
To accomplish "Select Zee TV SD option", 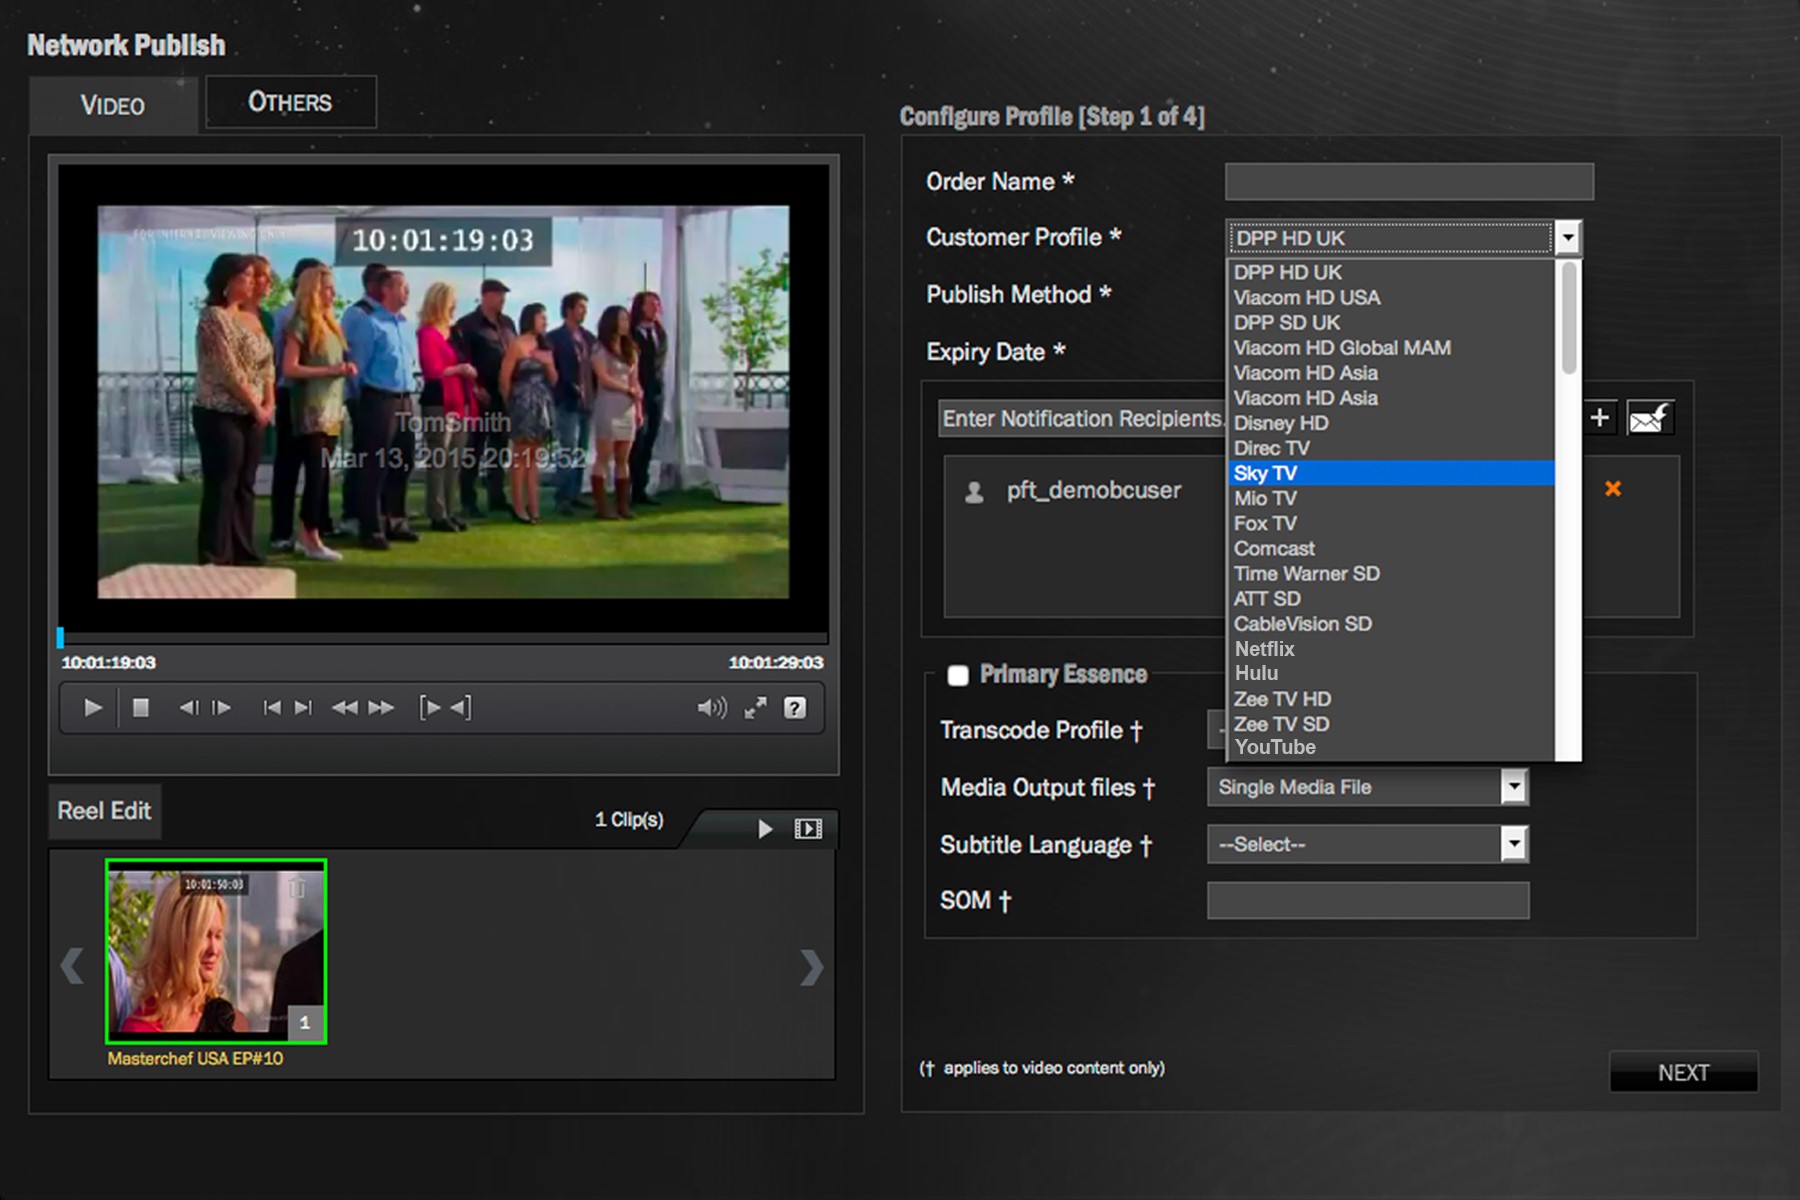I will [x=1391, y=724].
